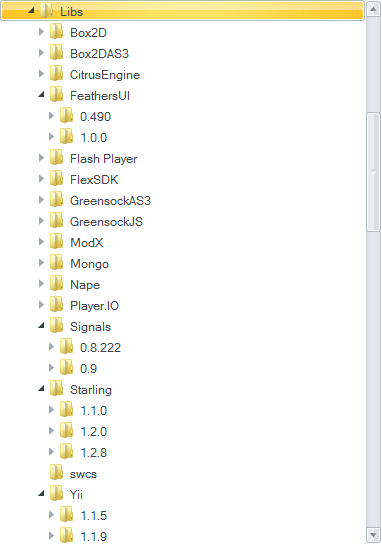Screen dimensions: 382x544
Task: Collapse the Yii folder
Action: coord(42,494)
